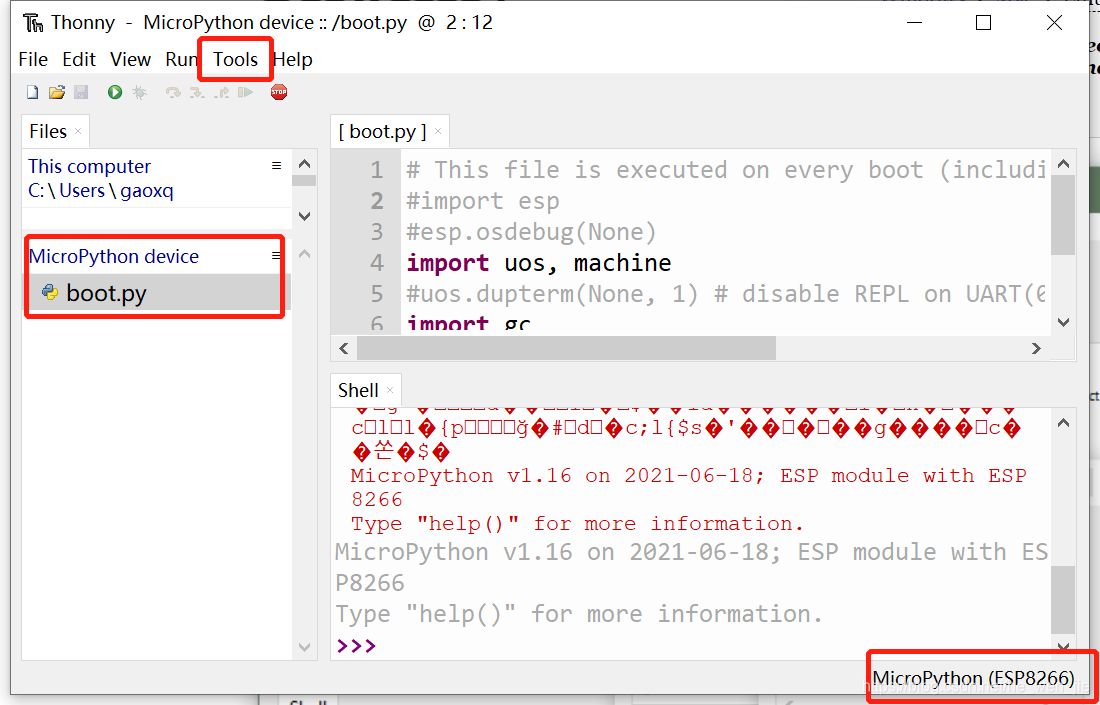This screenshot has height=705, width=1100.
Task: Click editor horizontal scrollbar left arrow
Action: click(x=344, y=348)
